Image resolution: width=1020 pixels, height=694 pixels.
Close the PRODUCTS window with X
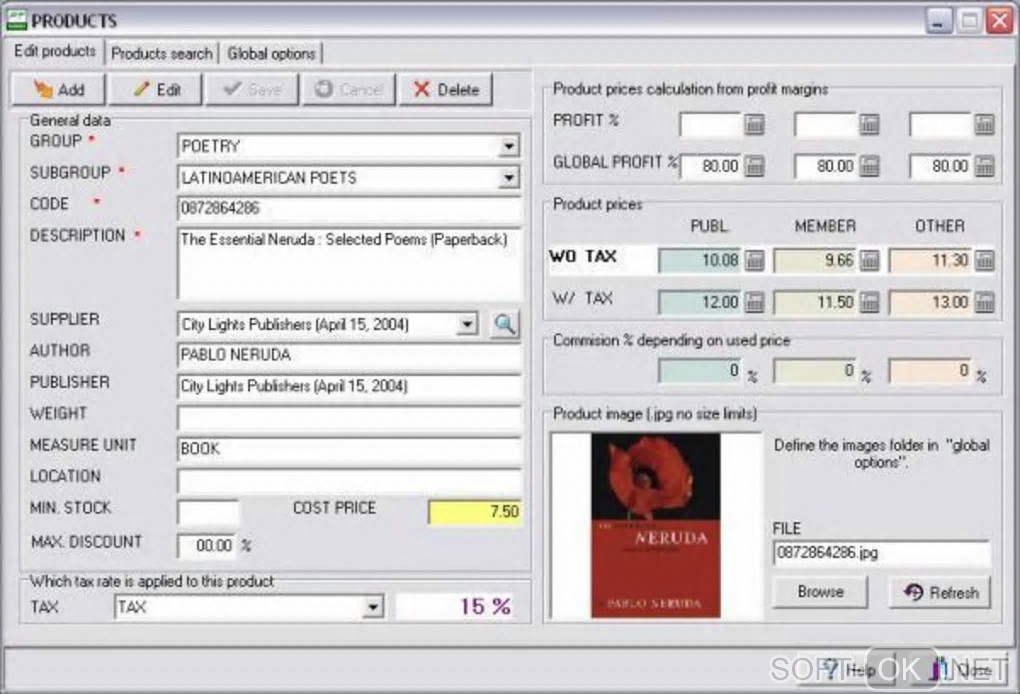pyautogui.click(x=999, y=21)
